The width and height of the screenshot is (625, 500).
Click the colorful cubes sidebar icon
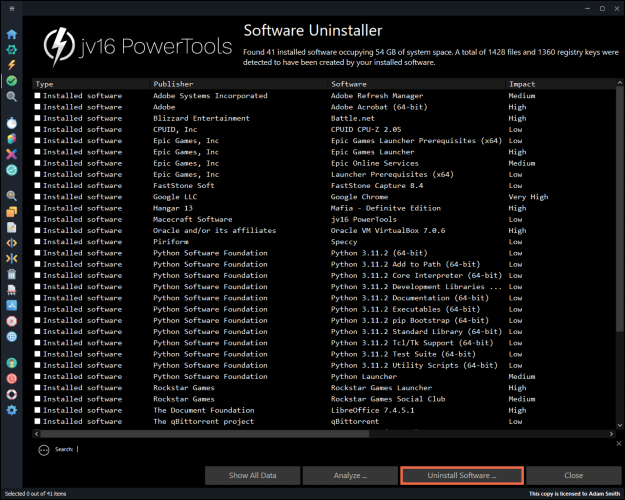click(12, 138)
